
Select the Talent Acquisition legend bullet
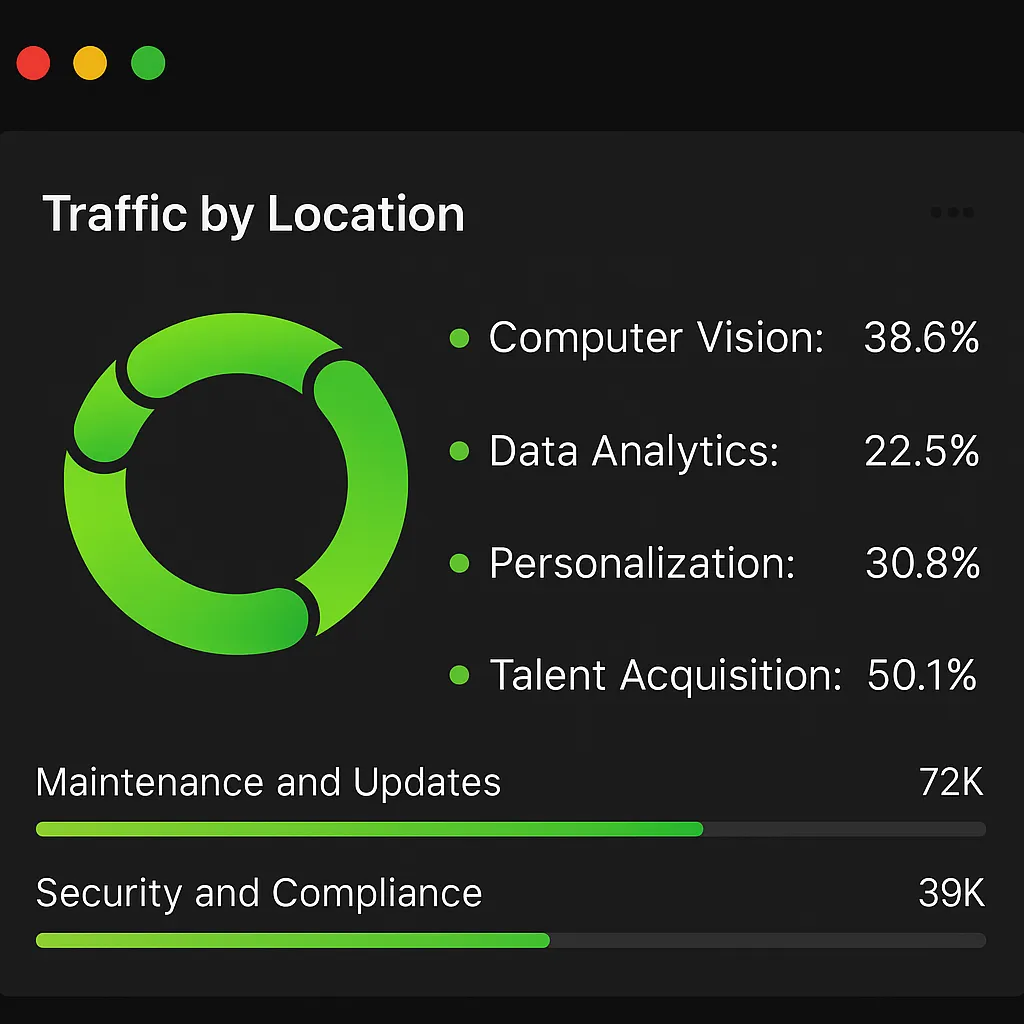click(460, 675)
